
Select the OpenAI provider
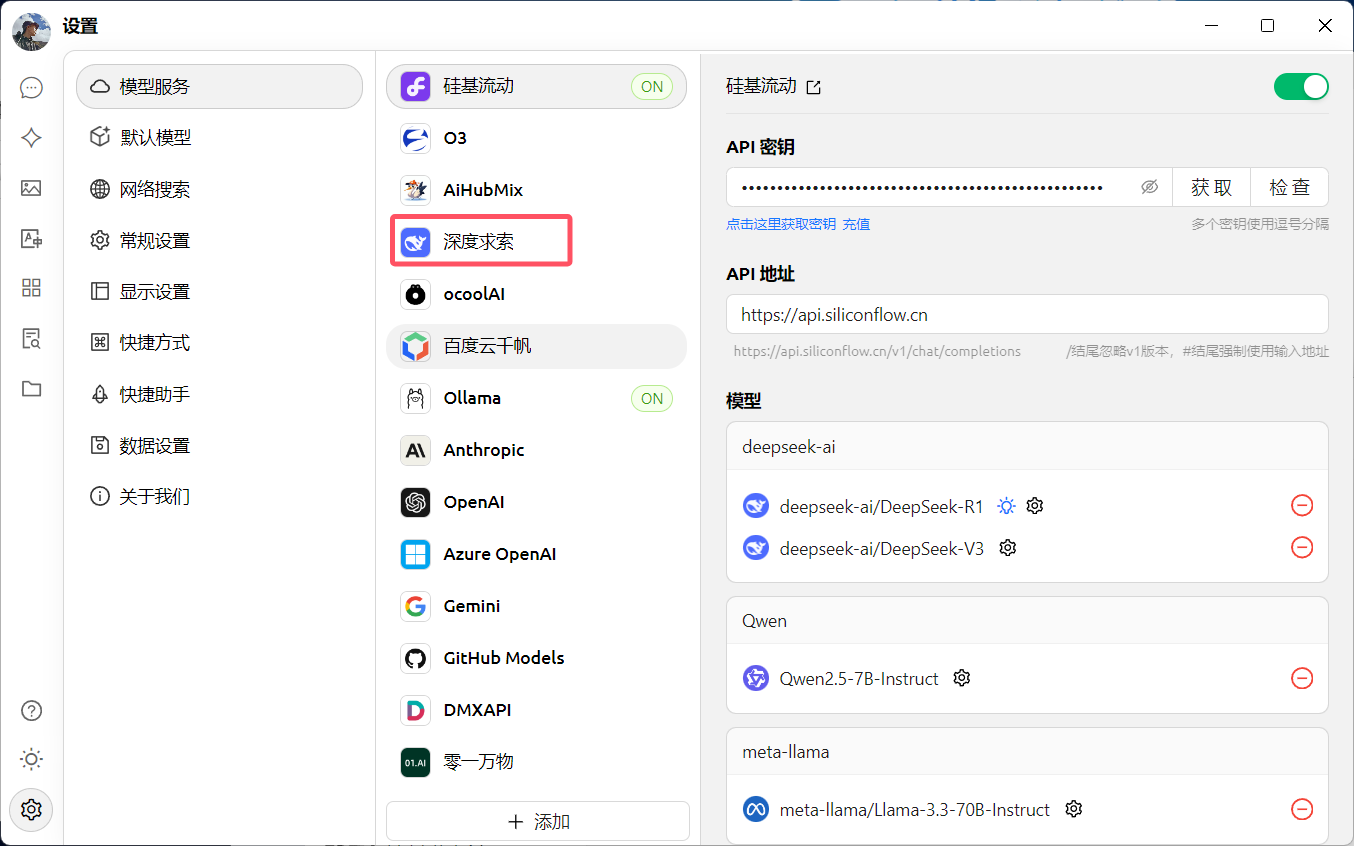point(536,502)
